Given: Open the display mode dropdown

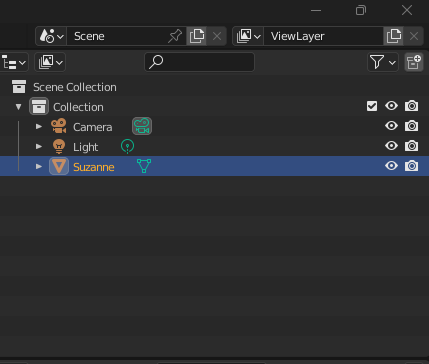Looking at the screenshot, I should (50, 62).
